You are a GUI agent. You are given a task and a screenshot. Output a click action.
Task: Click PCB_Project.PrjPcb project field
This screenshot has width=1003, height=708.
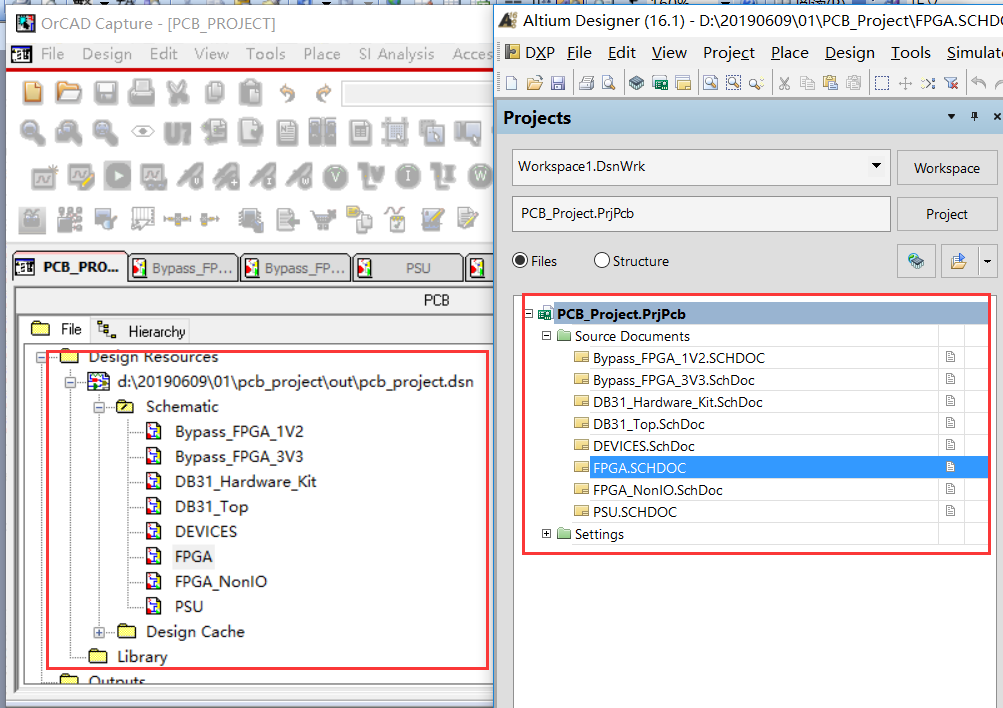tap(701, 214)
